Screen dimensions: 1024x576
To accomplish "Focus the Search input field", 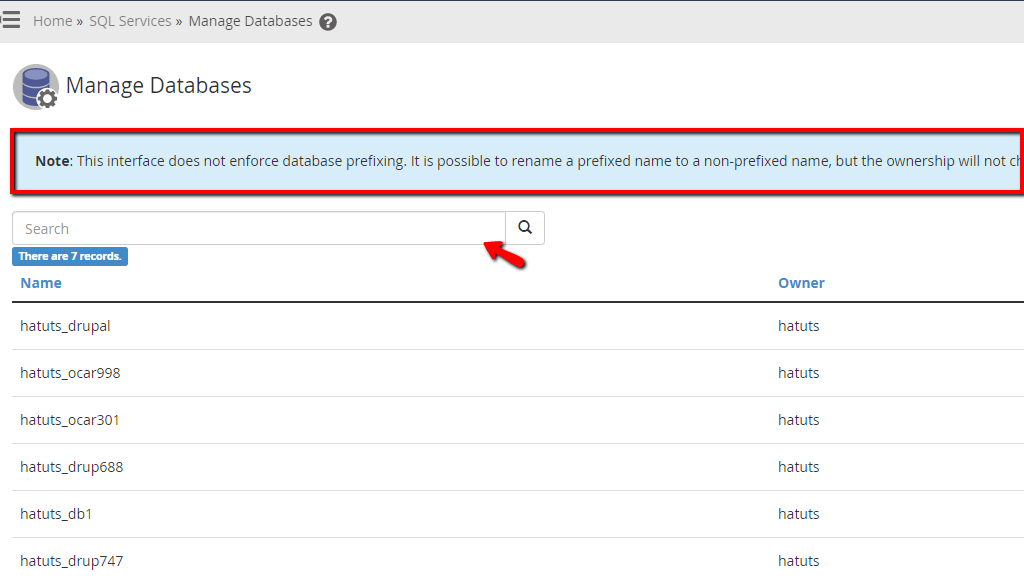I will click(x=259, y=228).
